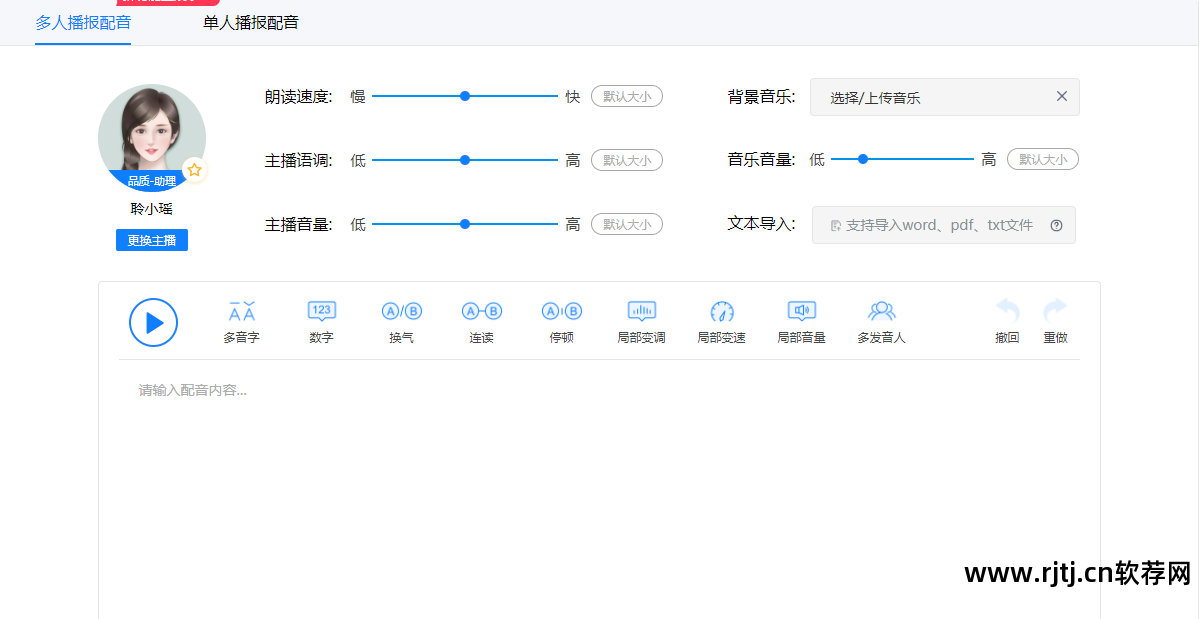Image resolution: width=1200 pixels, height=619 pixels.
Task: Click the 主播语调 slider handle
Action: [x=465, y=160]
